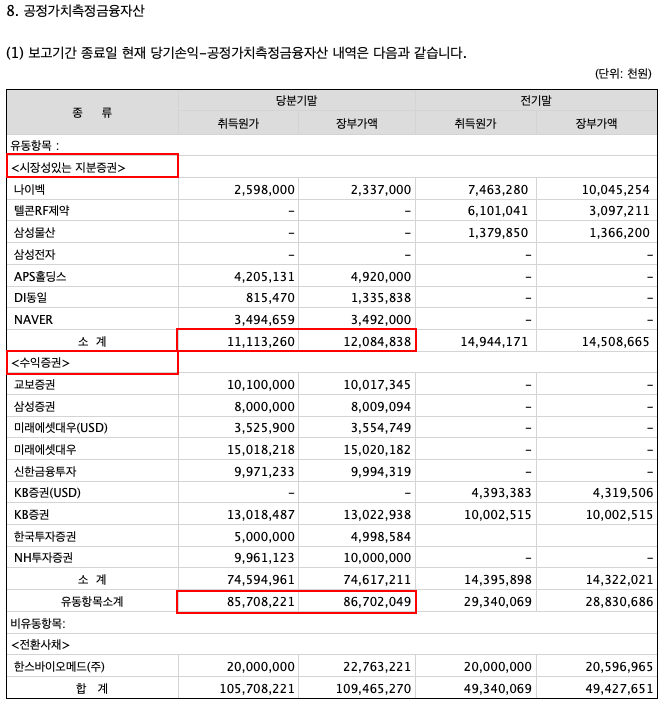Select the 'NH투자증권' row label
The image size is (667, 705).
pos(43,558)
